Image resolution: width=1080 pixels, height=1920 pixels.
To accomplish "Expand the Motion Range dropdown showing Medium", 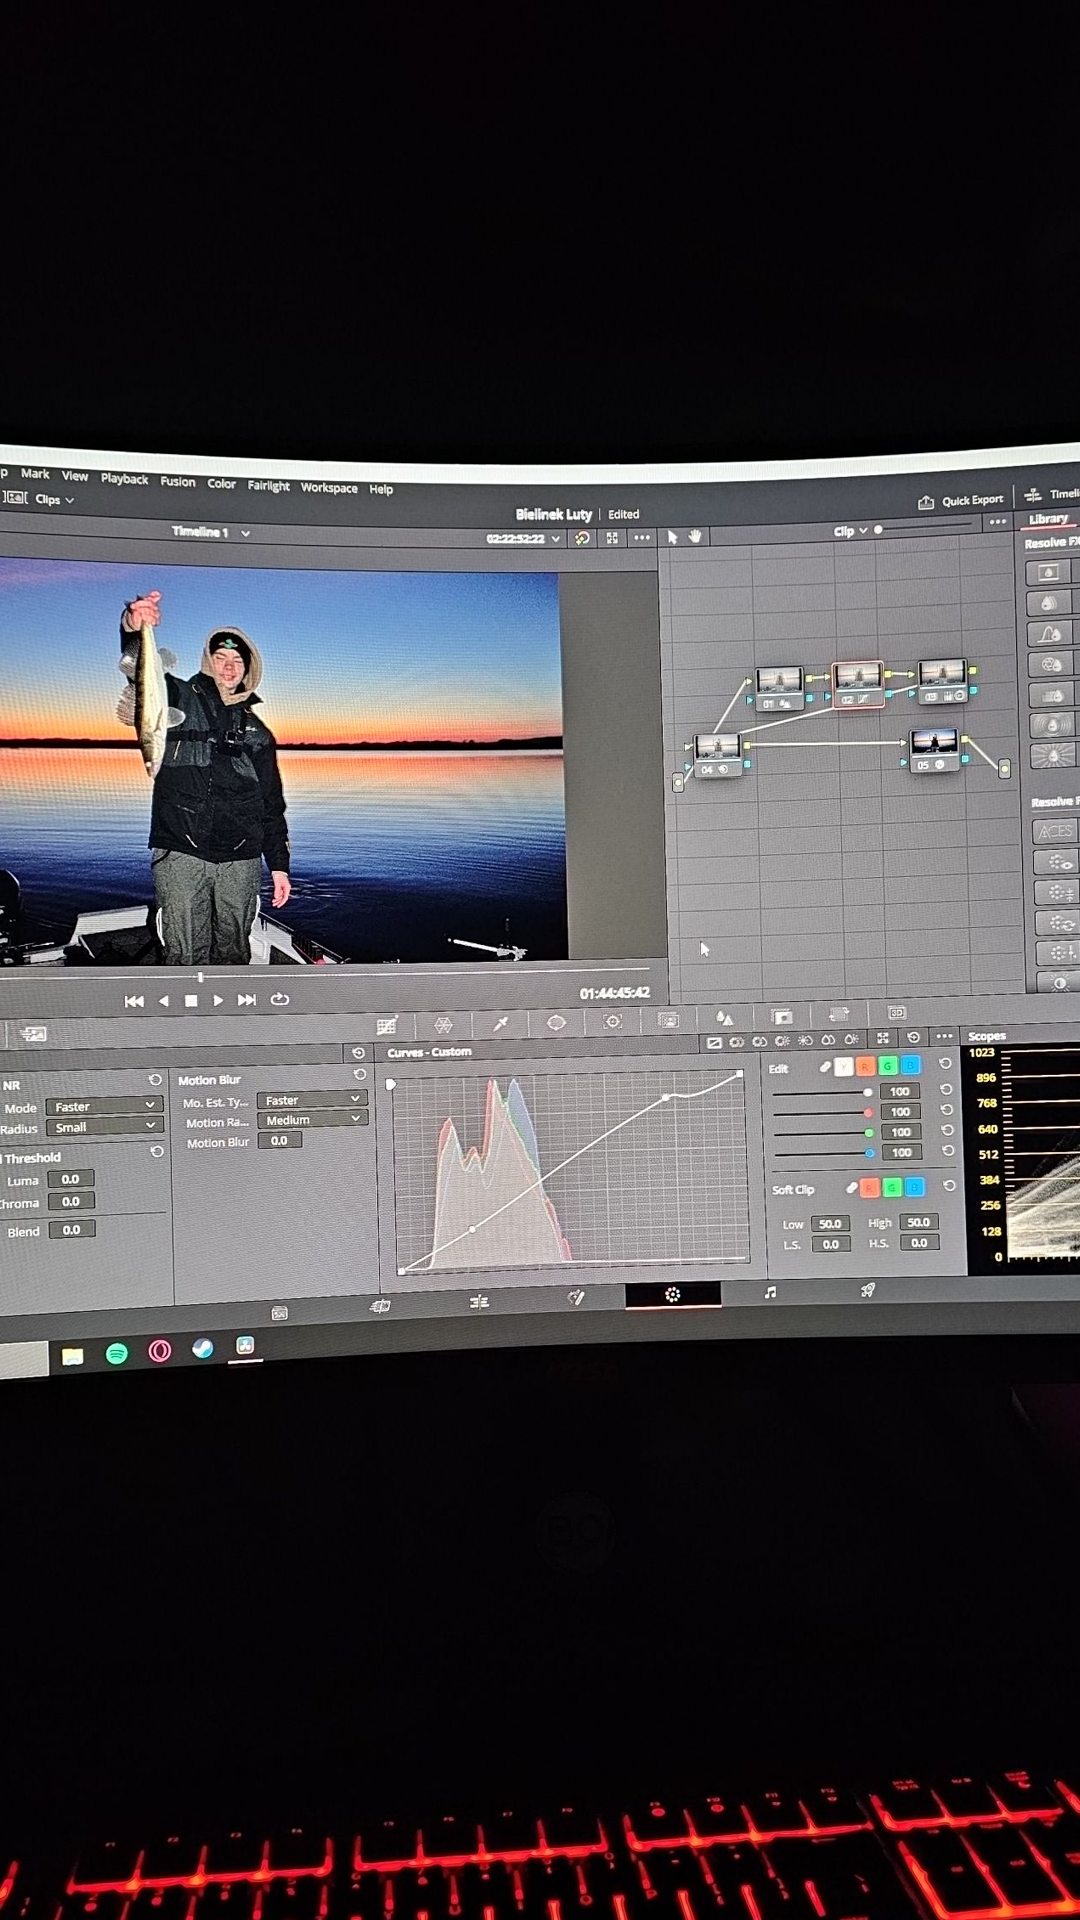I will click(x=312, y=1120).
